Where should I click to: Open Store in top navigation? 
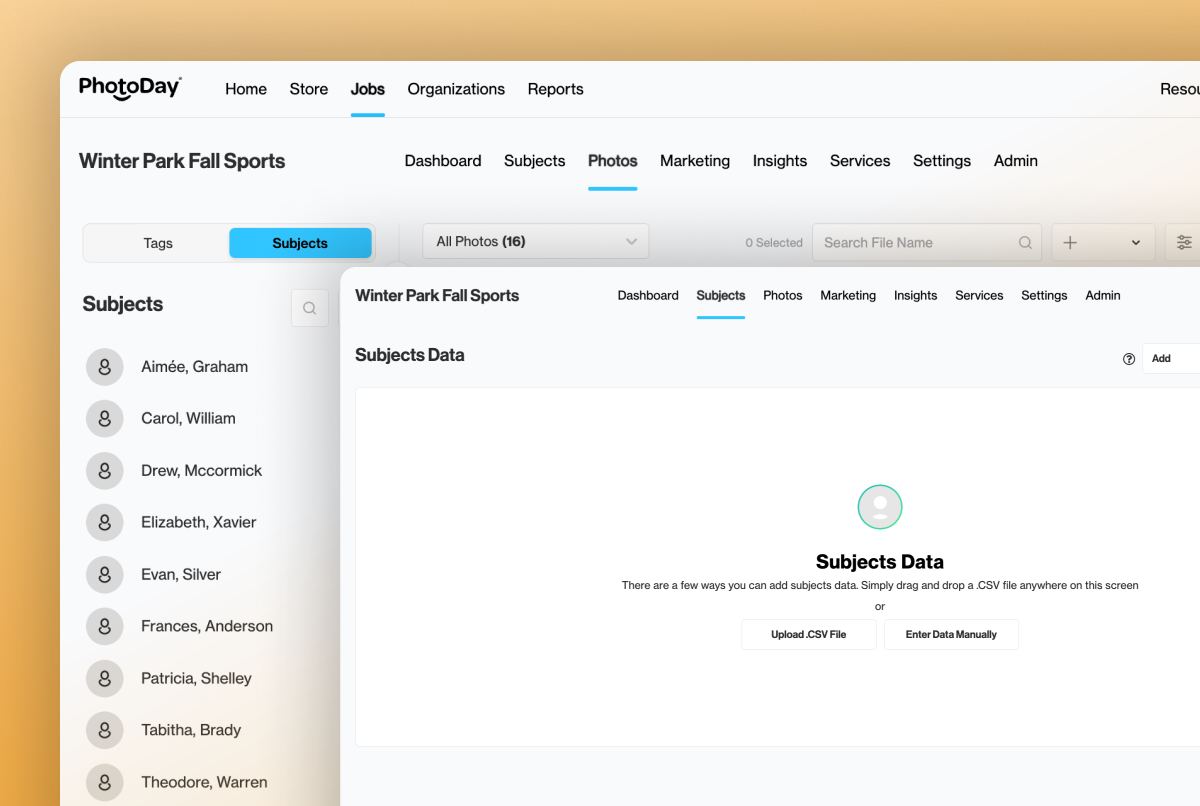click(309, 89)
